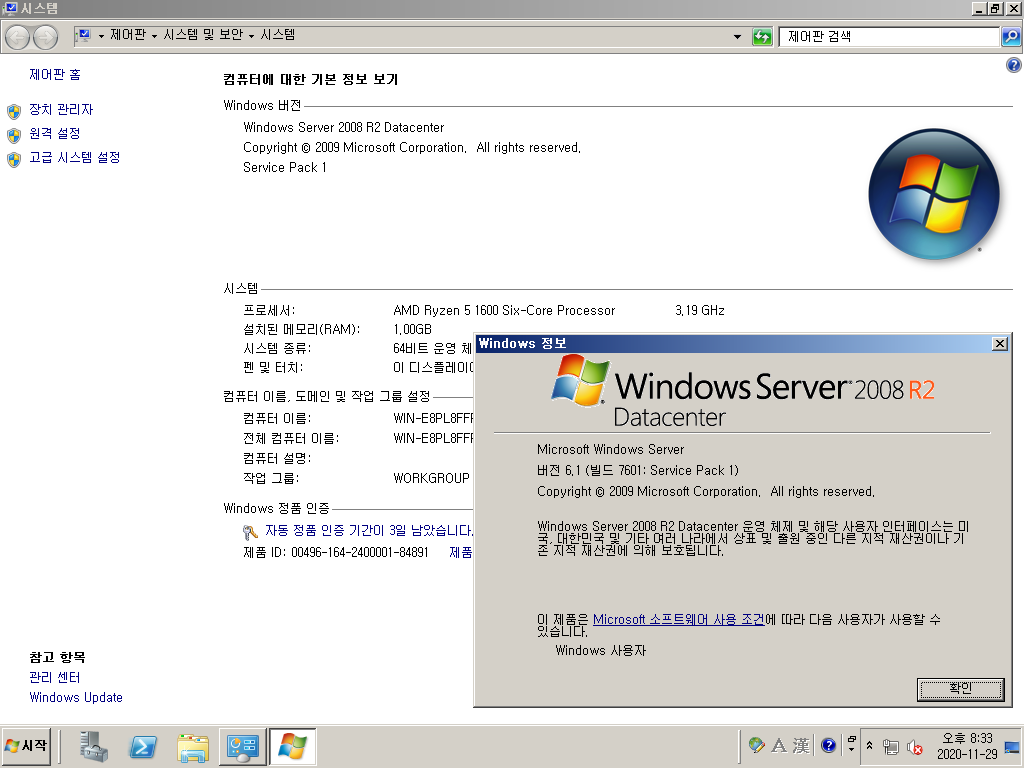
Task: Click the network status tray icon
Action: pyautogui.click(x=891, y=746)
